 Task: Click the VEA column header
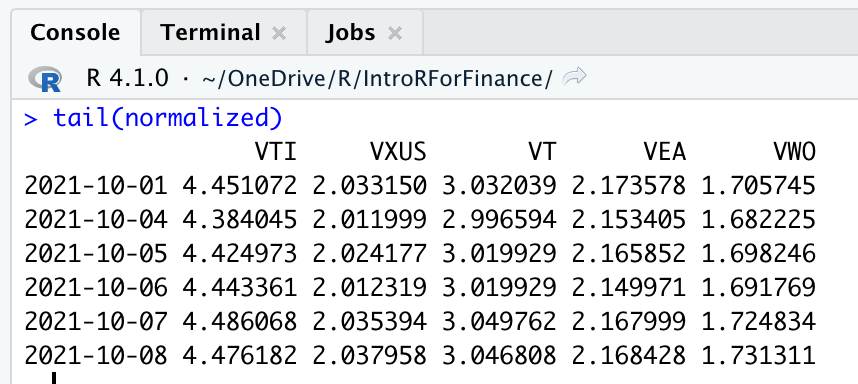(x=665, y=152)
